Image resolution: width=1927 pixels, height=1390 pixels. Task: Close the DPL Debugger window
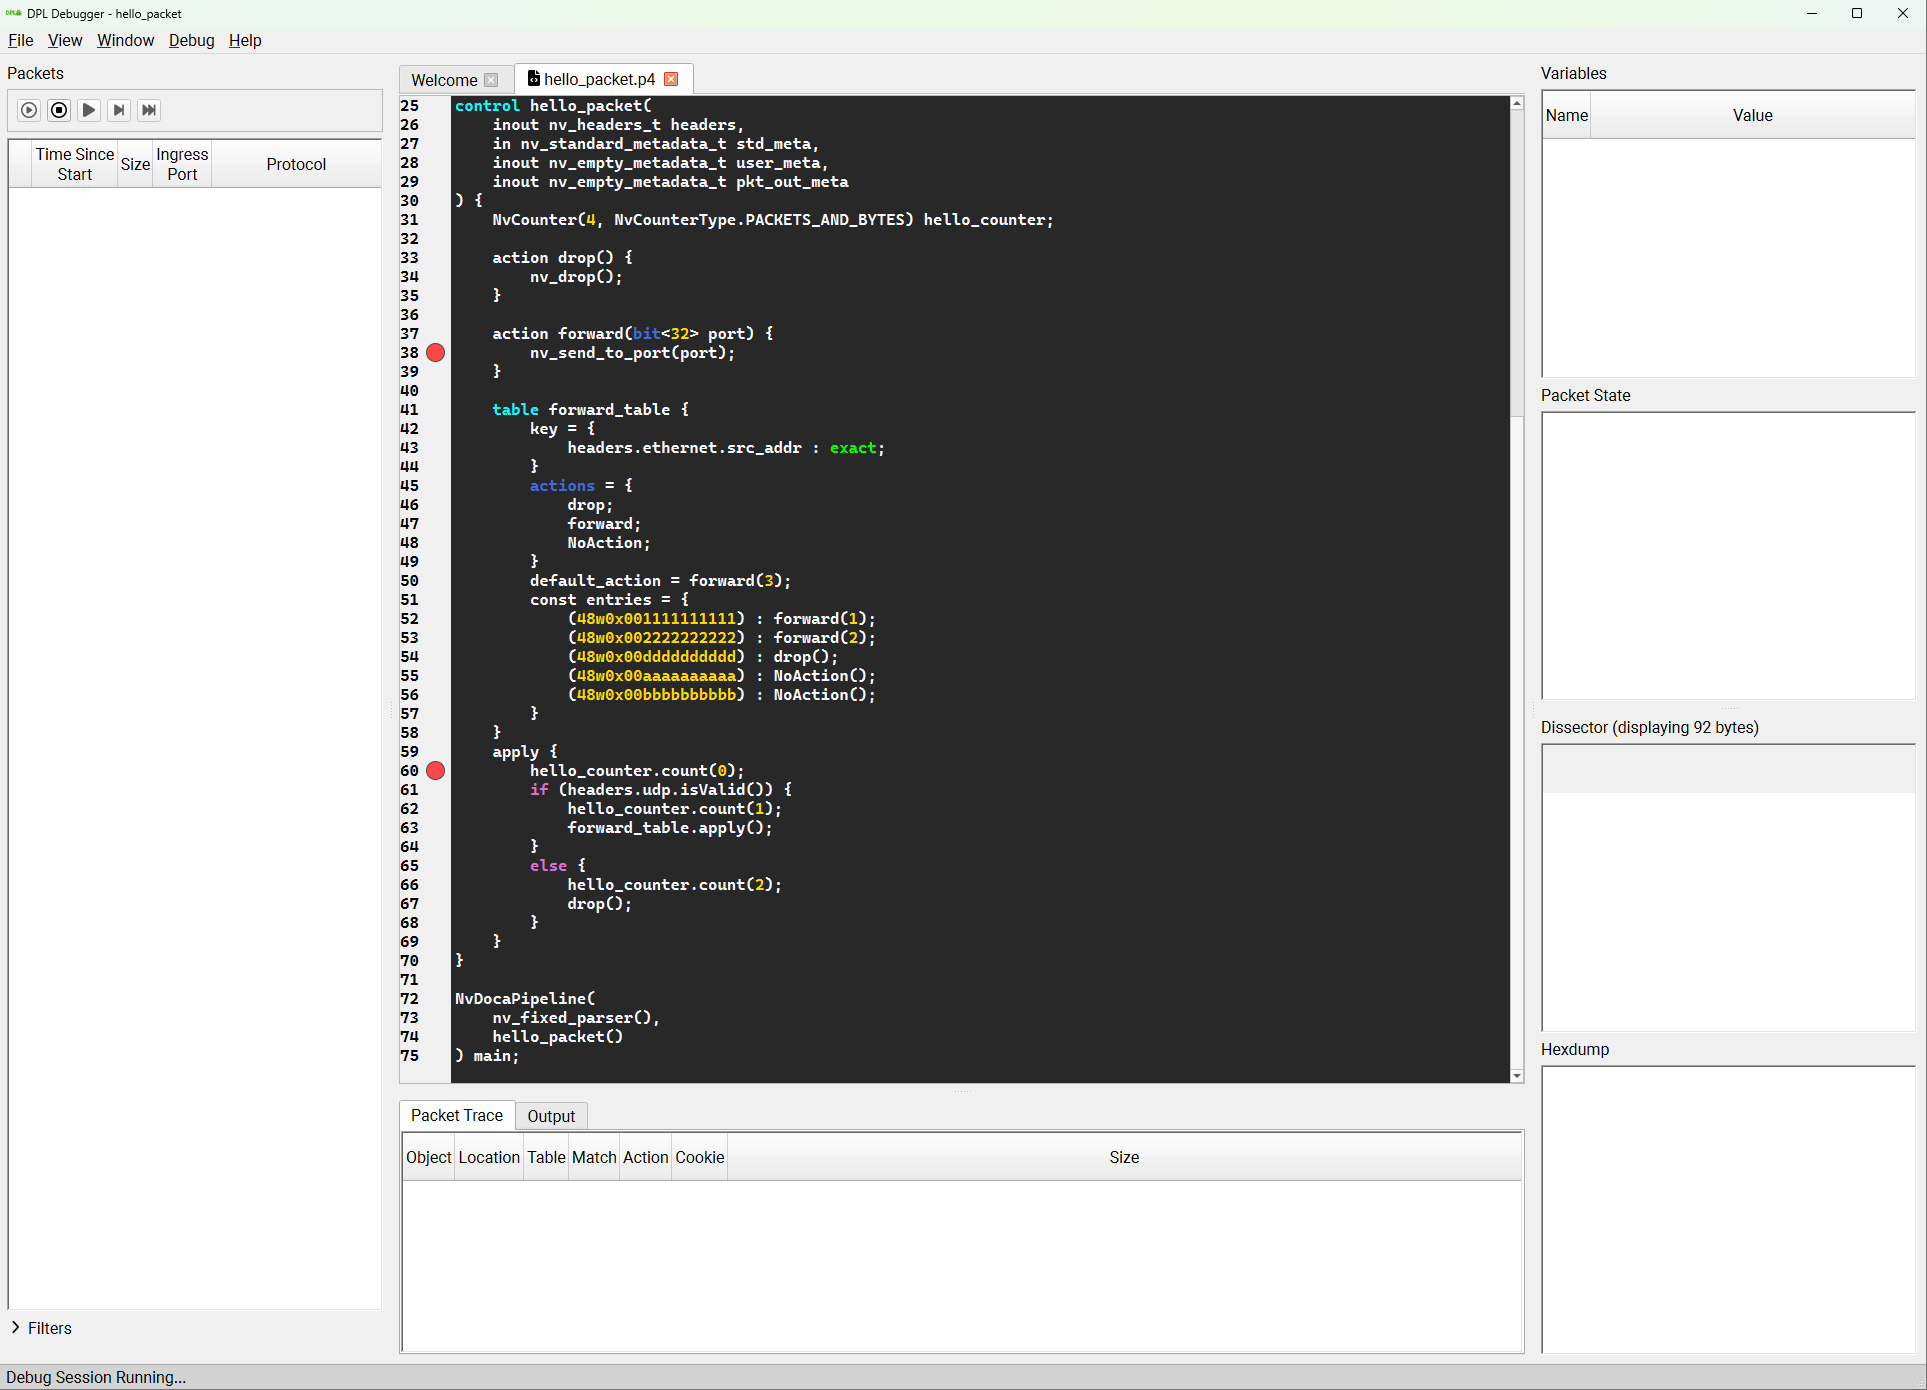1903,13
